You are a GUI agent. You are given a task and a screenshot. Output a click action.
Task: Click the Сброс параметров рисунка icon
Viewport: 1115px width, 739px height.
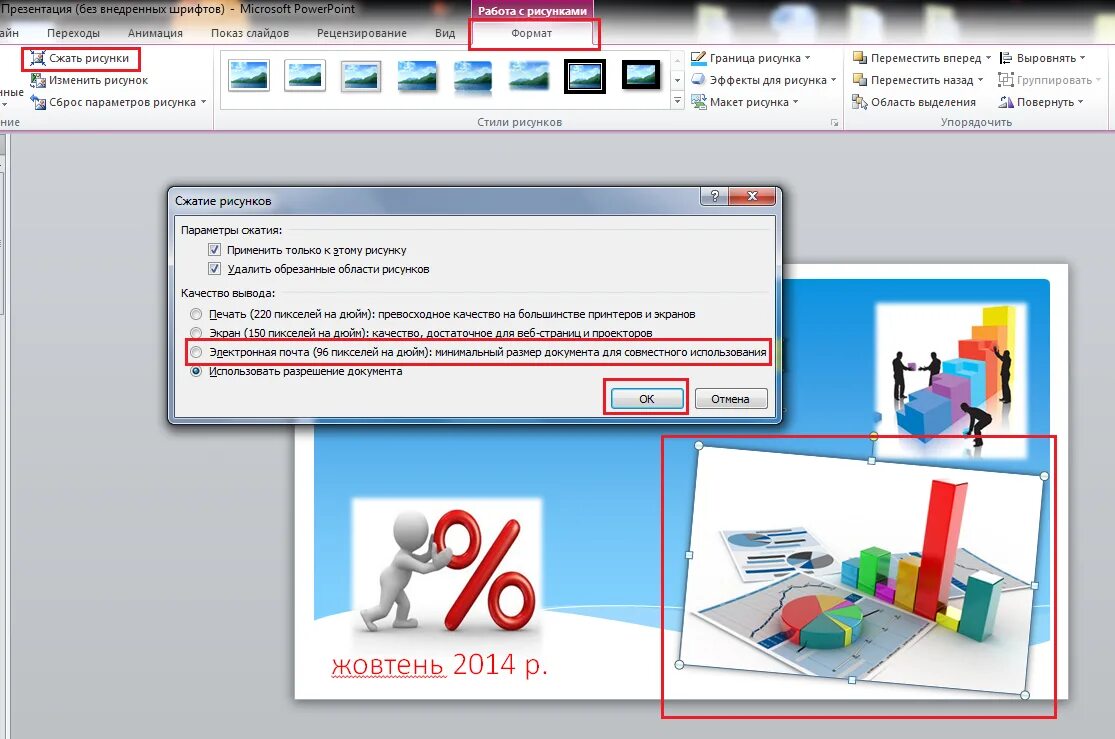pos(38,102)
